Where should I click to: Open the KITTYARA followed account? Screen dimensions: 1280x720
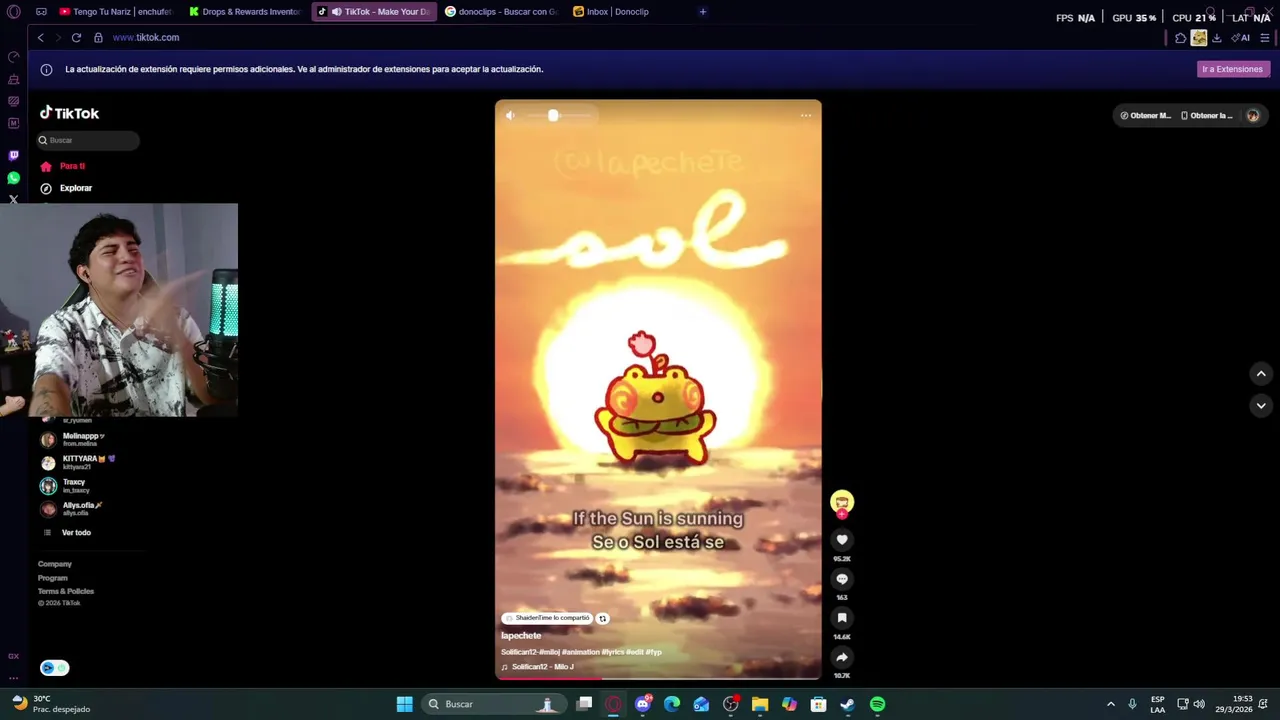78,462
